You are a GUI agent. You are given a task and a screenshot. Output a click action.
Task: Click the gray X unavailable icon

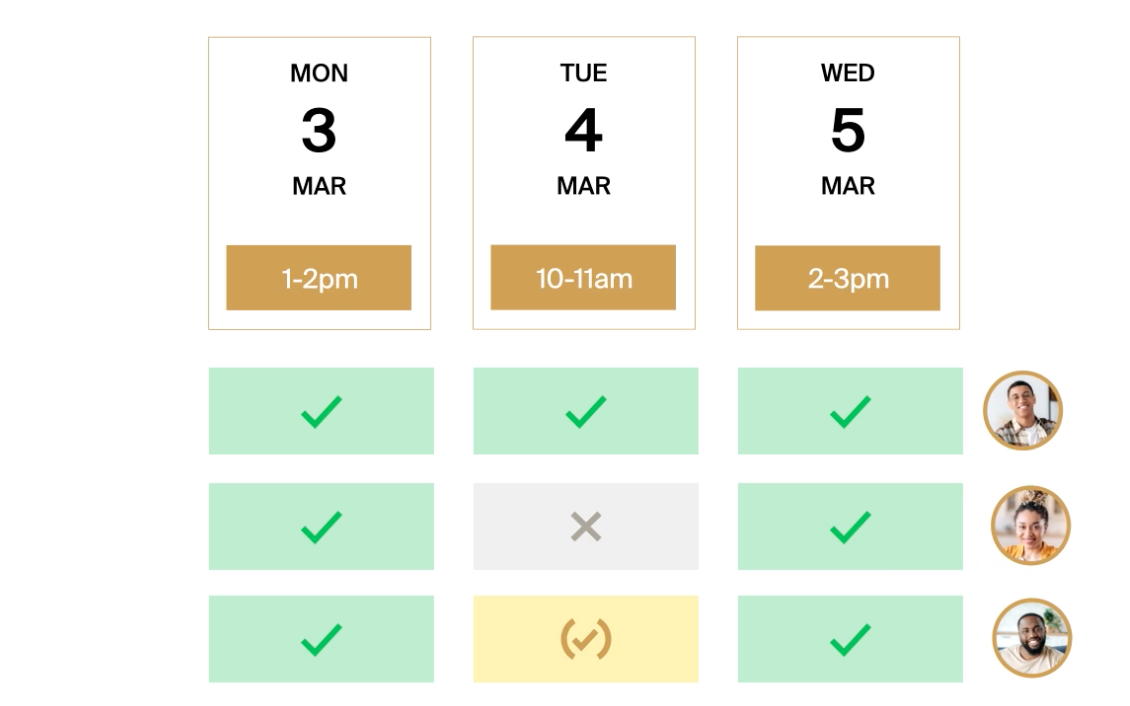585,527
